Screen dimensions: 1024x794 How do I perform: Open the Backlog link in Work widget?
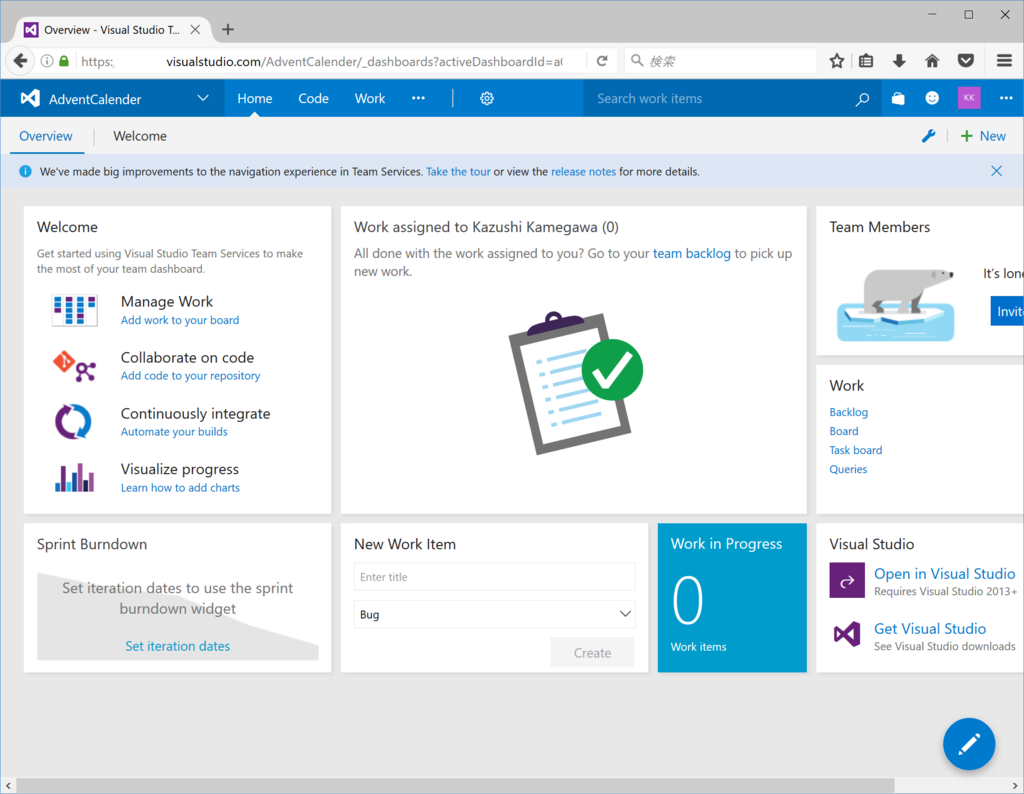click(848, 412)
